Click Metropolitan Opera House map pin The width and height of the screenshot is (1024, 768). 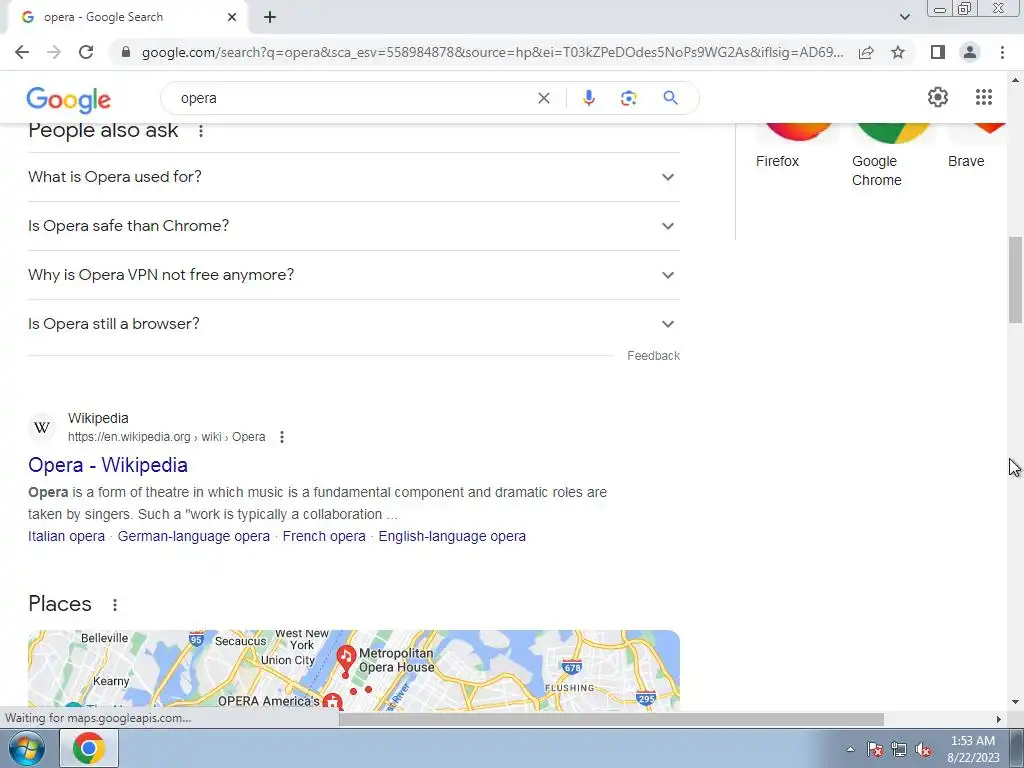(346, 660)
